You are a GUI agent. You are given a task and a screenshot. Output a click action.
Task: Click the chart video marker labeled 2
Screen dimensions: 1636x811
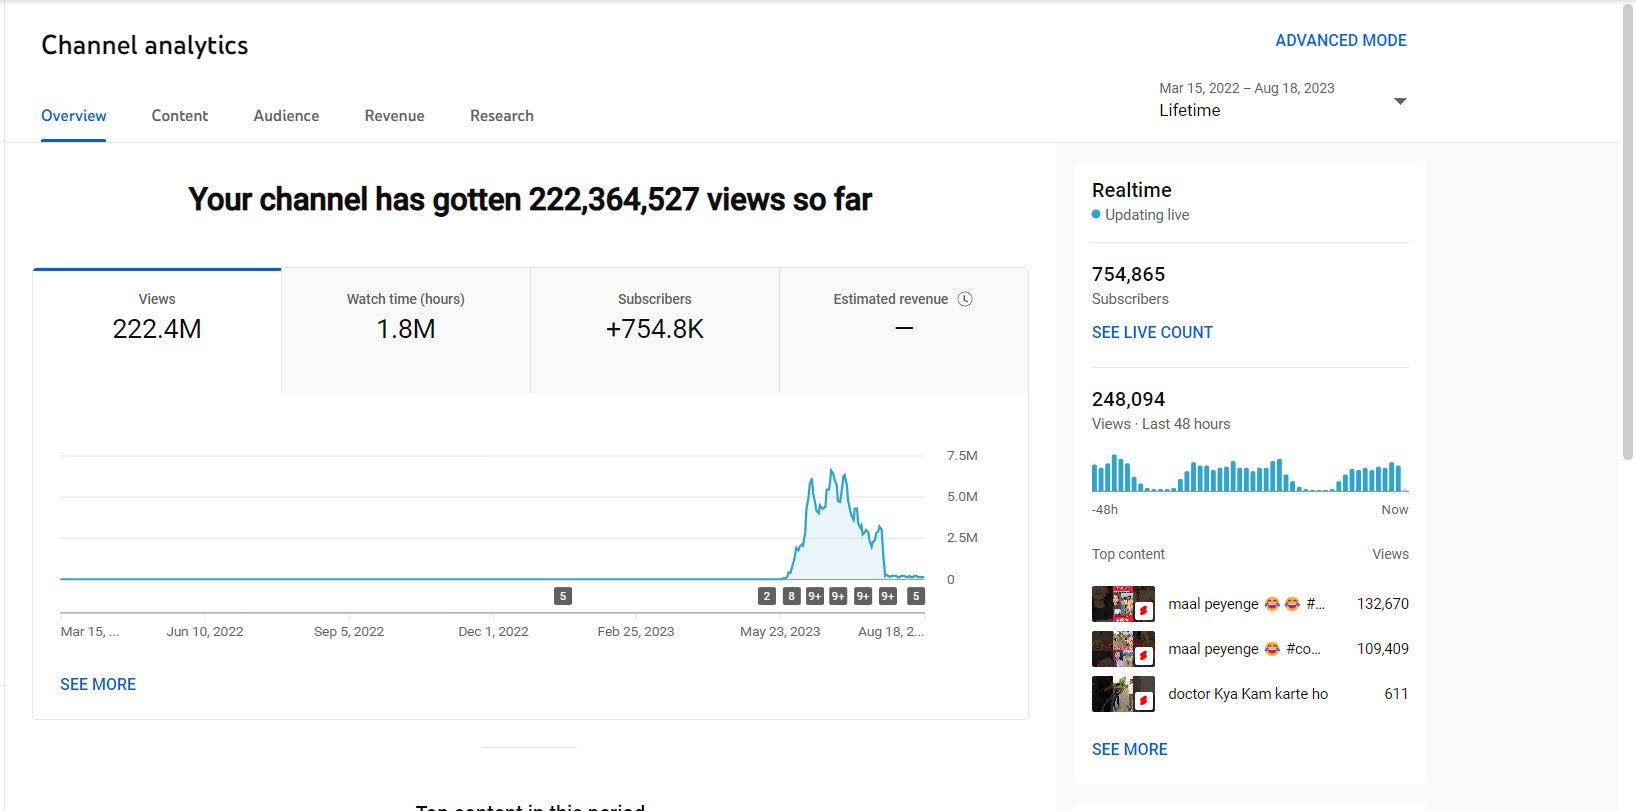coord(767,596)
